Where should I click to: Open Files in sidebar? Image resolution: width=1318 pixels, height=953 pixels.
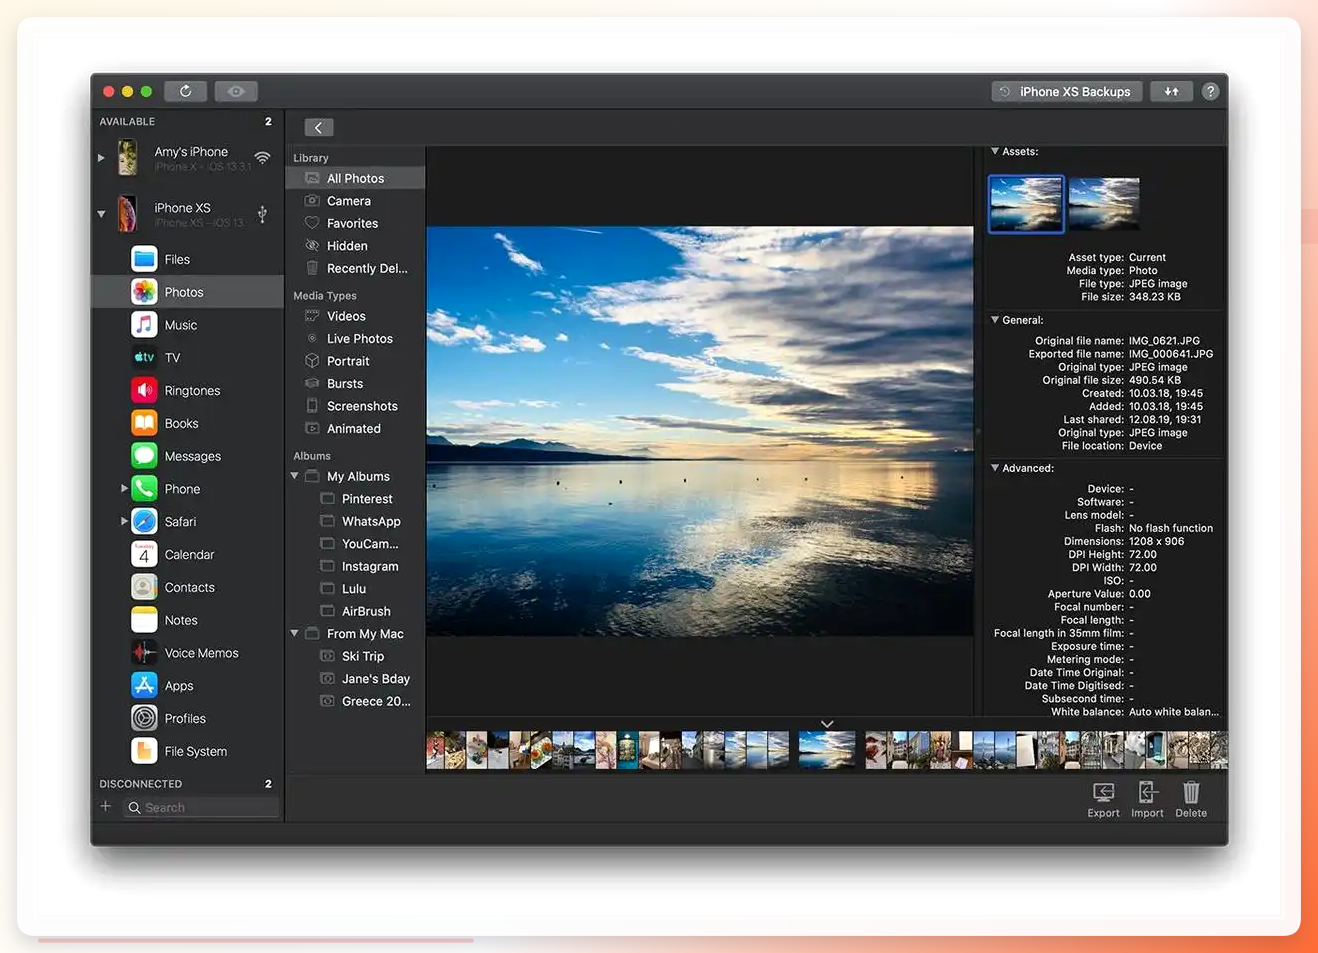pyautogui.click(x=189, y=259)
